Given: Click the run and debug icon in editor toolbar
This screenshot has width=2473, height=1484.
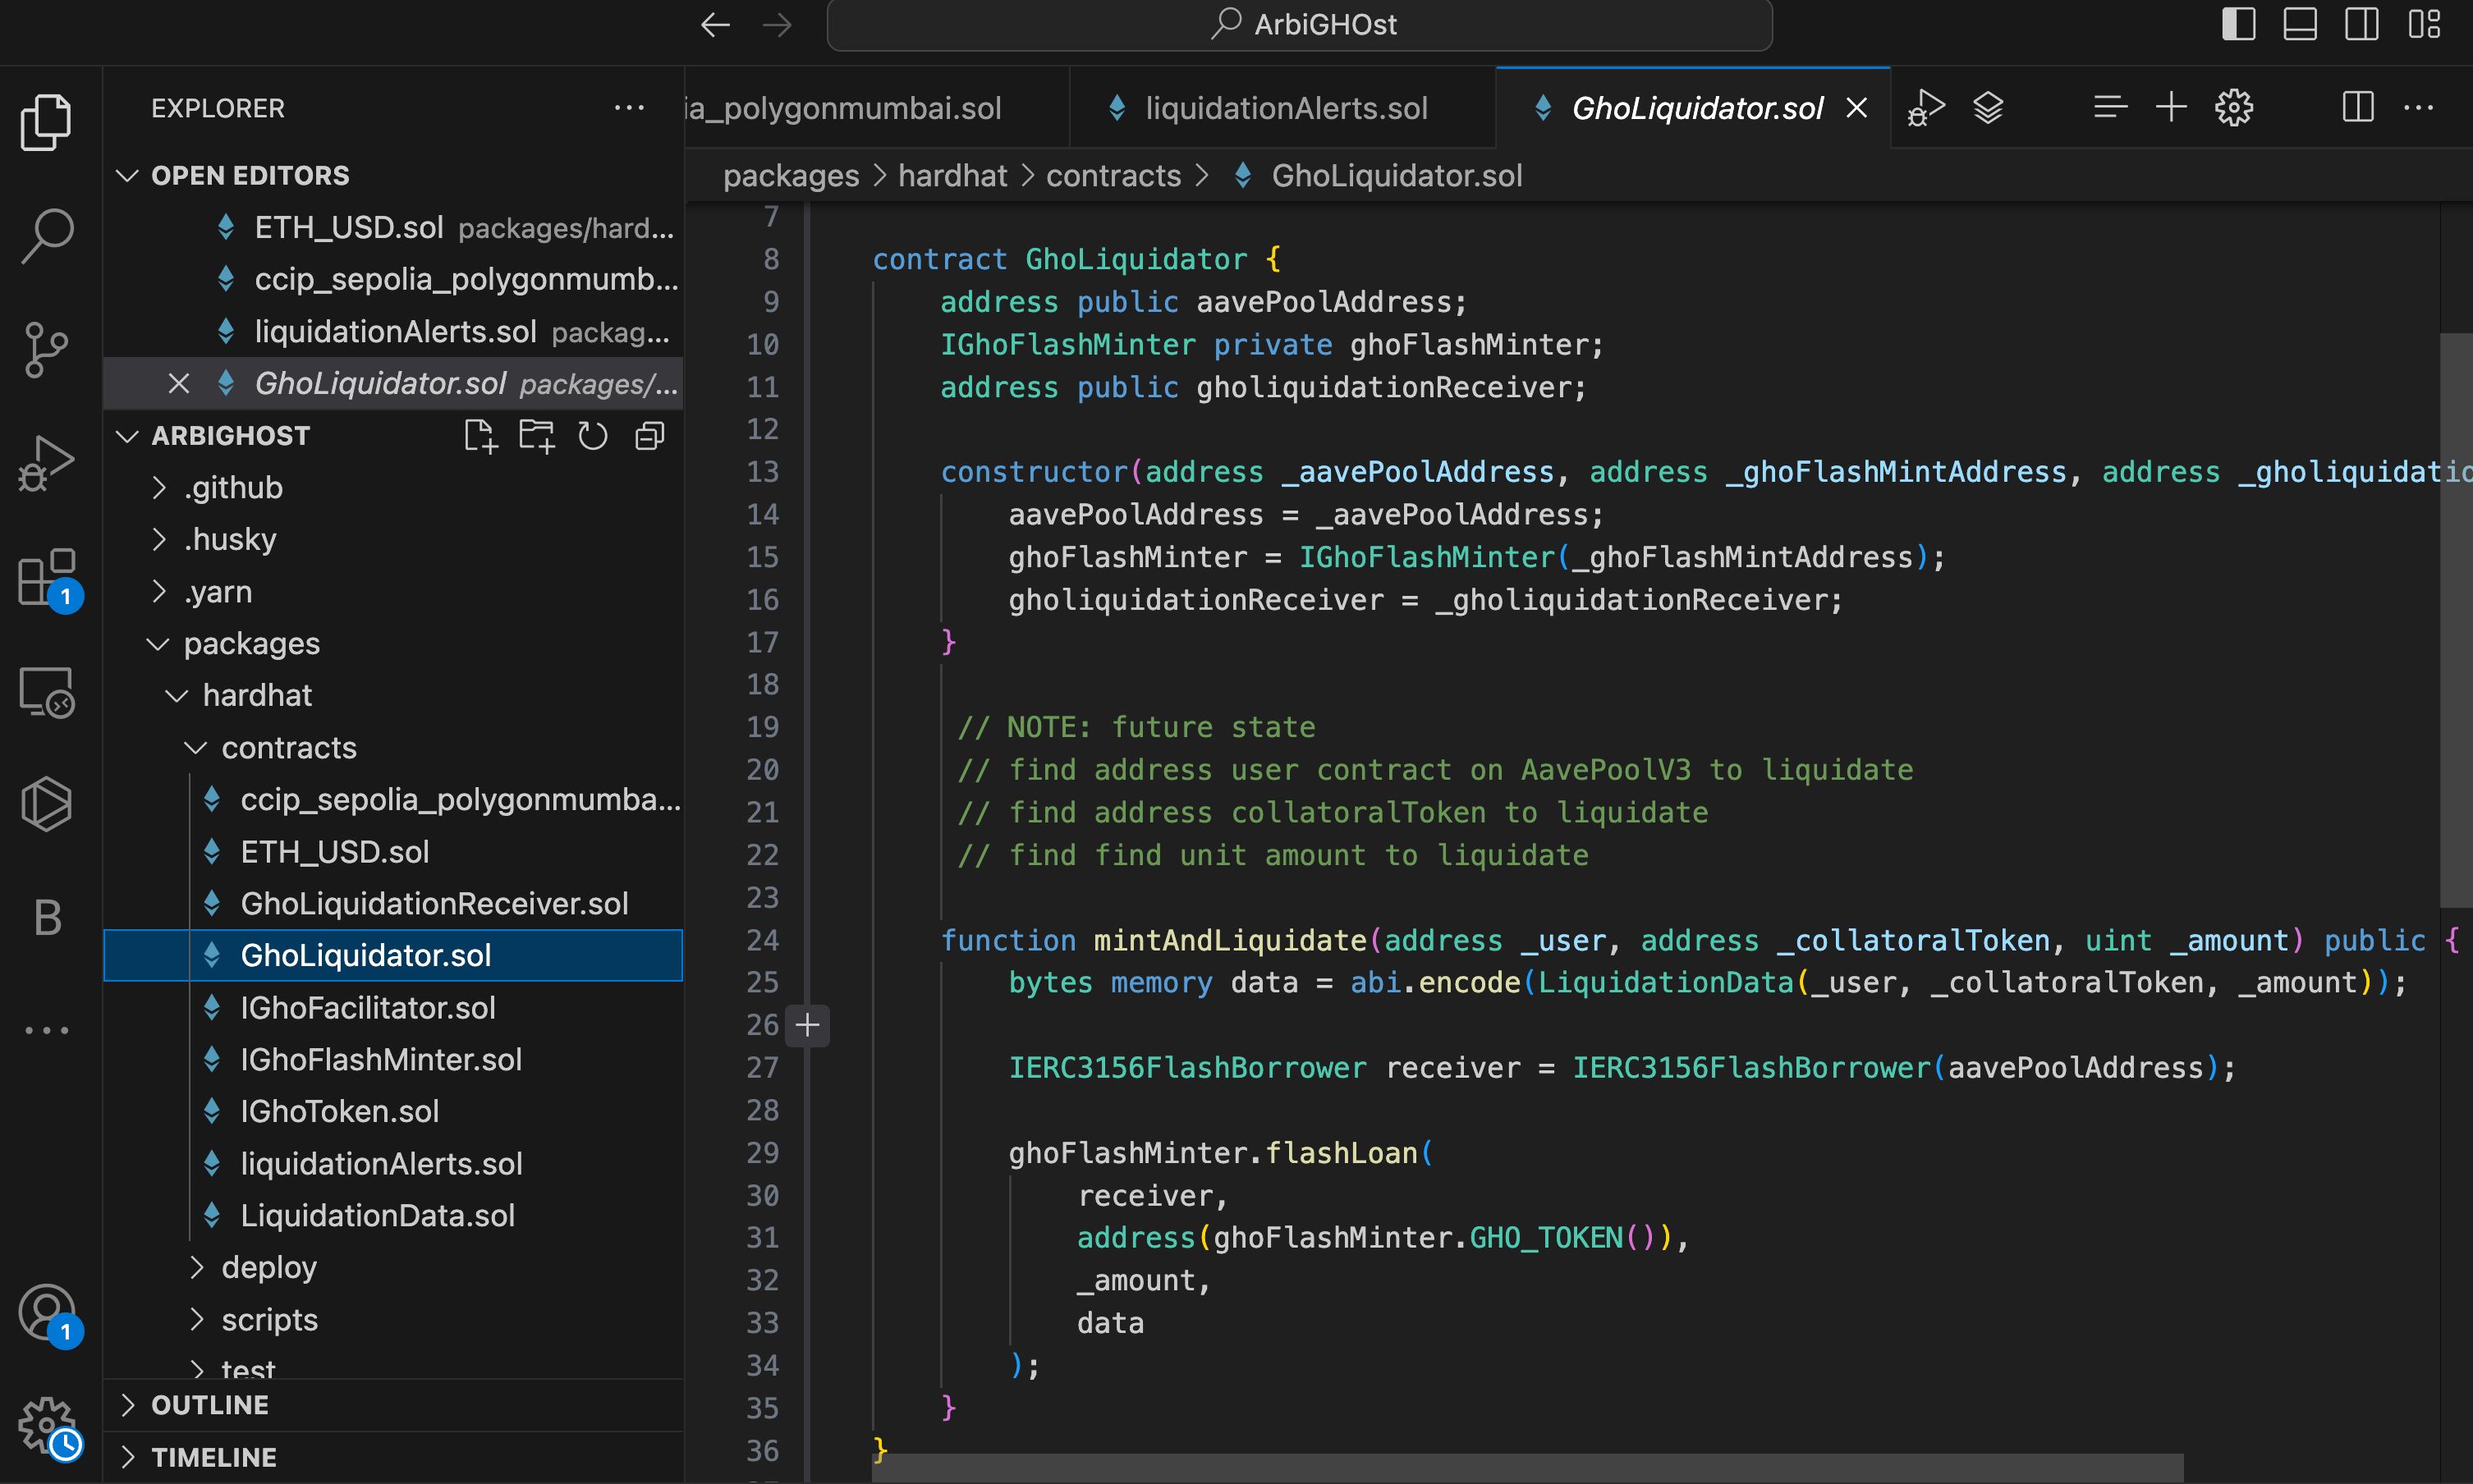Looking at the screenshot, I should pos(1926,108).
